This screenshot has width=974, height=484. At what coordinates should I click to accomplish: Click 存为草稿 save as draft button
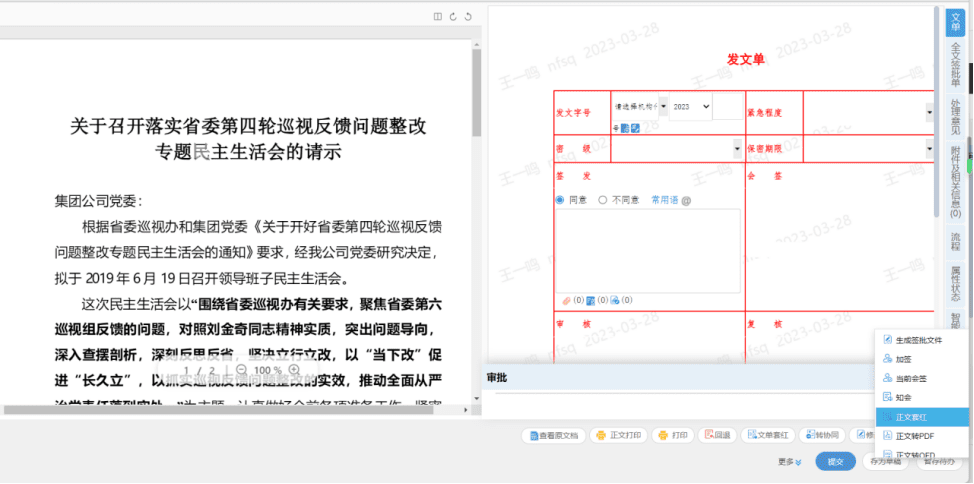[x=886, y=462]
